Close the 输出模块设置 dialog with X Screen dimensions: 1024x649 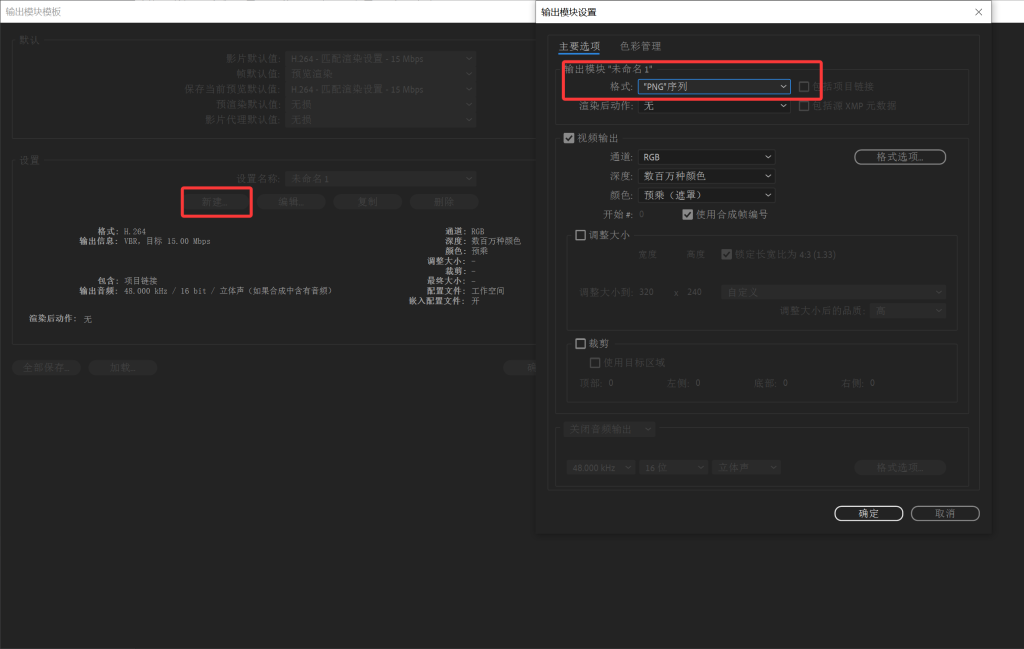[978, 12]
